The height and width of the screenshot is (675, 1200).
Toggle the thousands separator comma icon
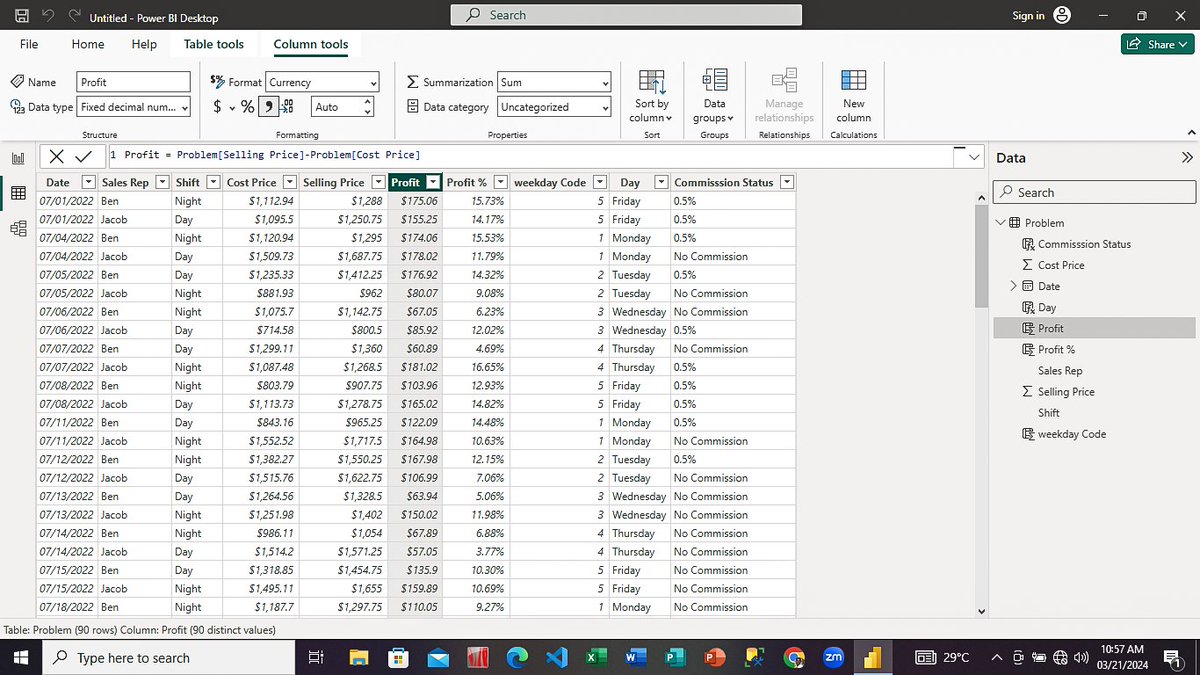(269, 107)
